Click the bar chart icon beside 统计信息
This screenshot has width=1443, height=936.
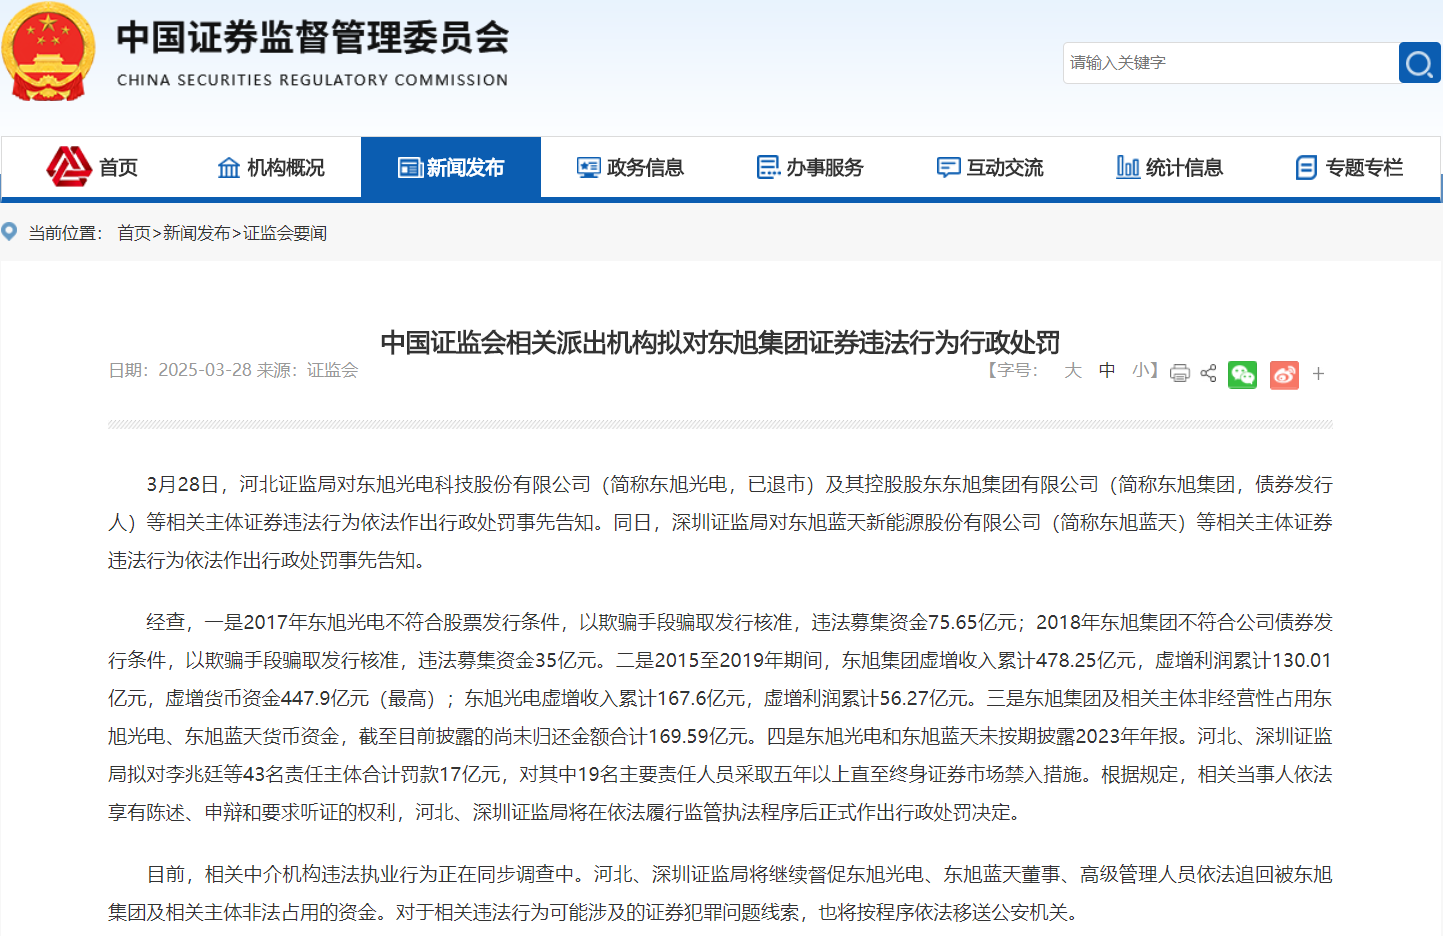[1128, 167]
